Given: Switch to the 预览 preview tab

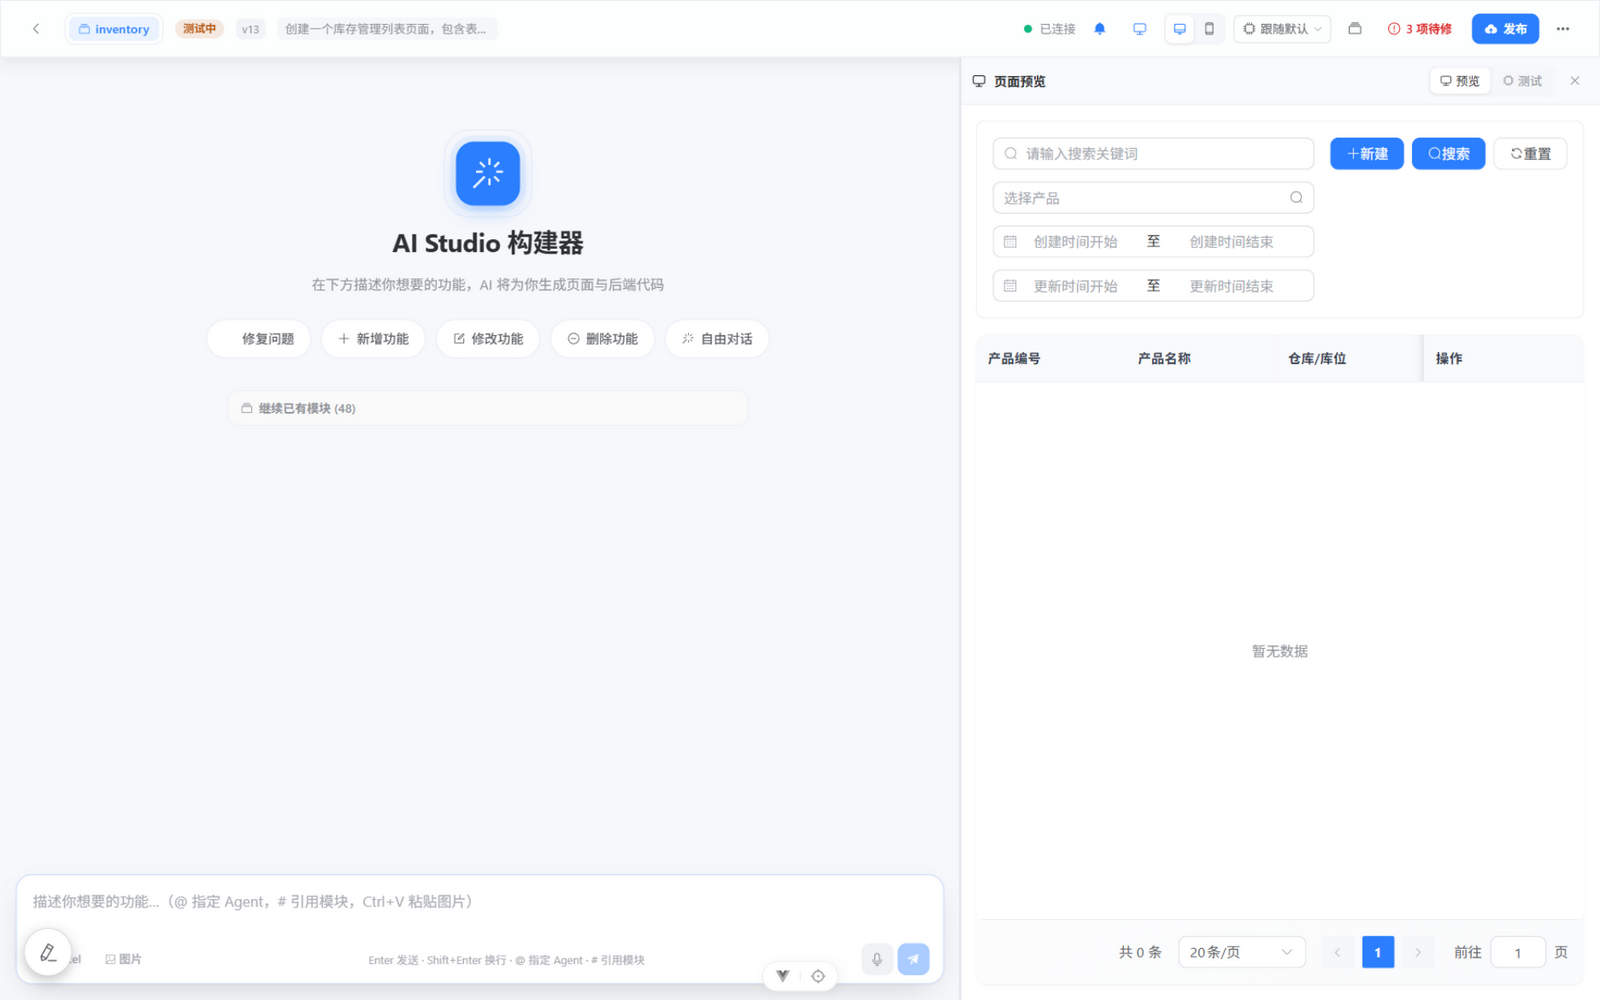Looking at the screenshot, I should (x=1460, y=81).
